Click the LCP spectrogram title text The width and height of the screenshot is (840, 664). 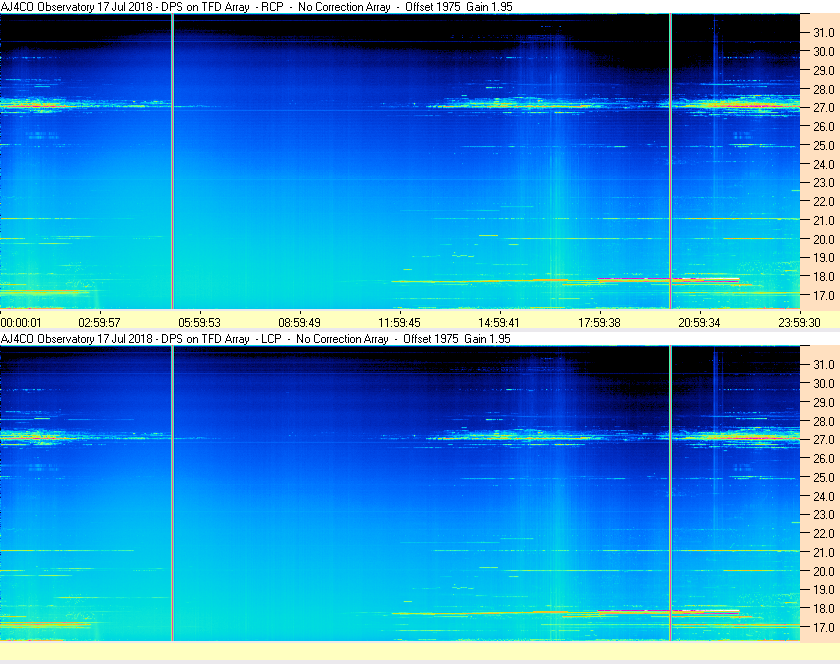[256, 339]
